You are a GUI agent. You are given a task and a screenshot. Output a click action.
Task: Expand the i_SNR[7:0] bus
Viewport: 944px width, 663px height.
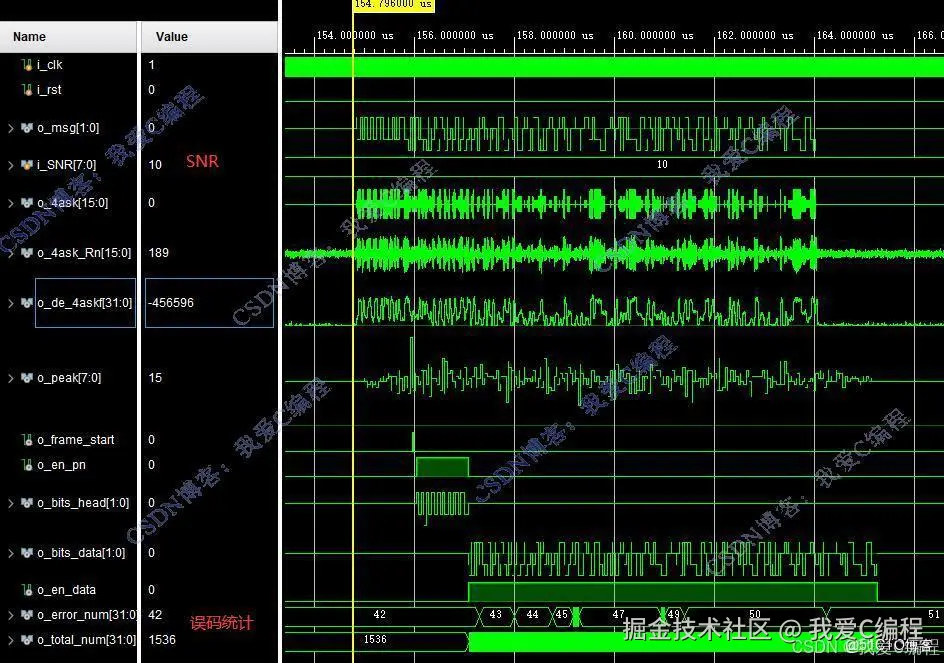(10, 164)
